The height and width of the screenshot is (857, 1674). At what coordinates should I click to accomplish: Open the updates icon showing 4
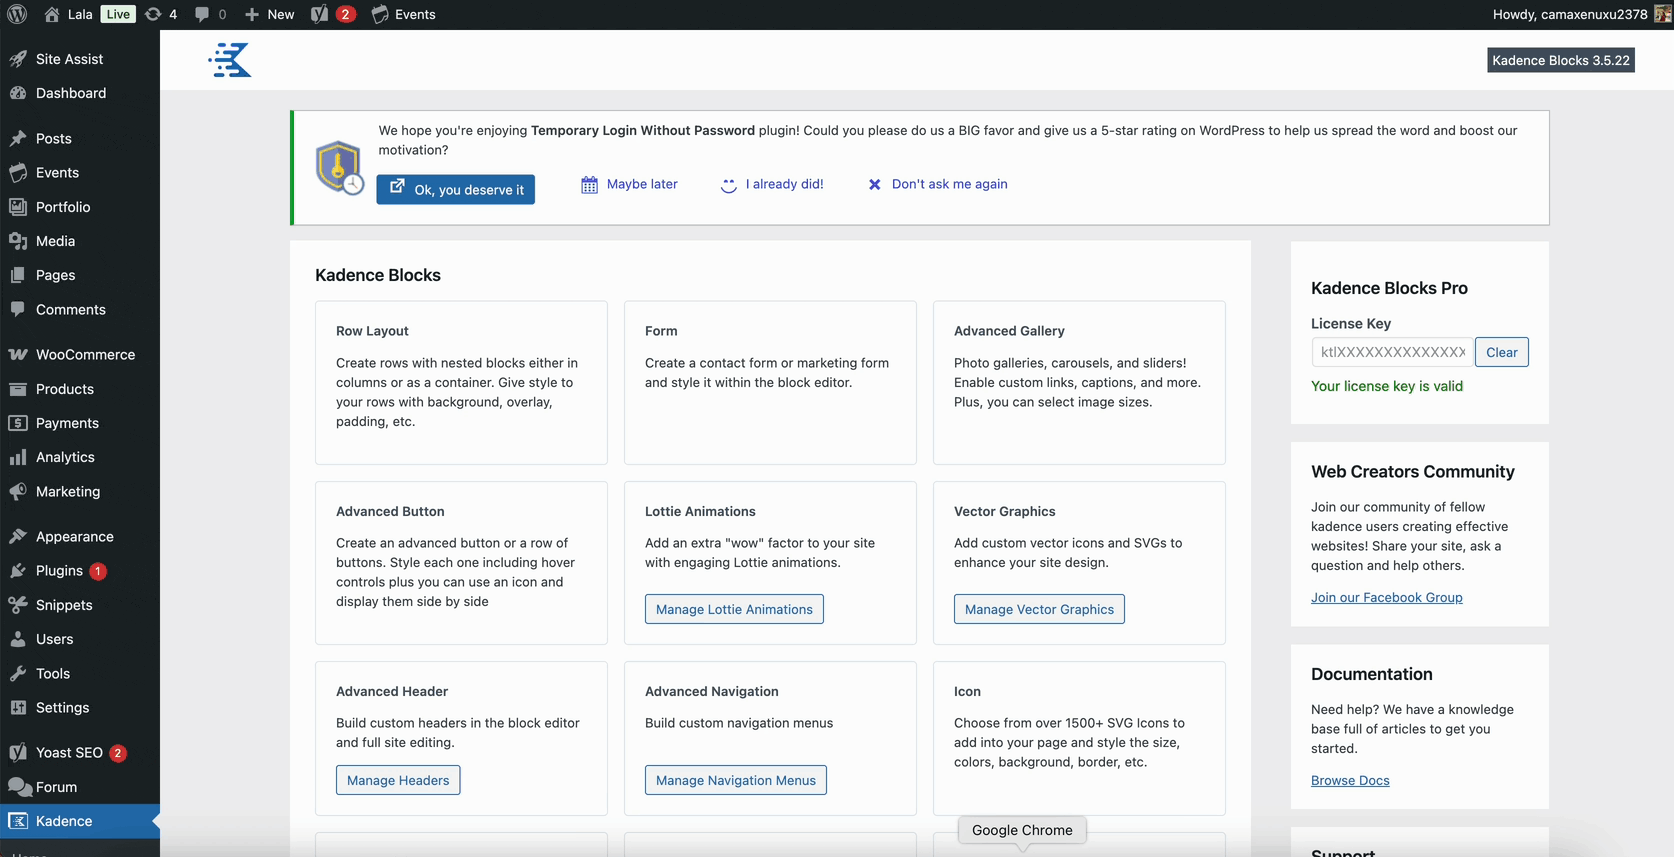[160, 14]
